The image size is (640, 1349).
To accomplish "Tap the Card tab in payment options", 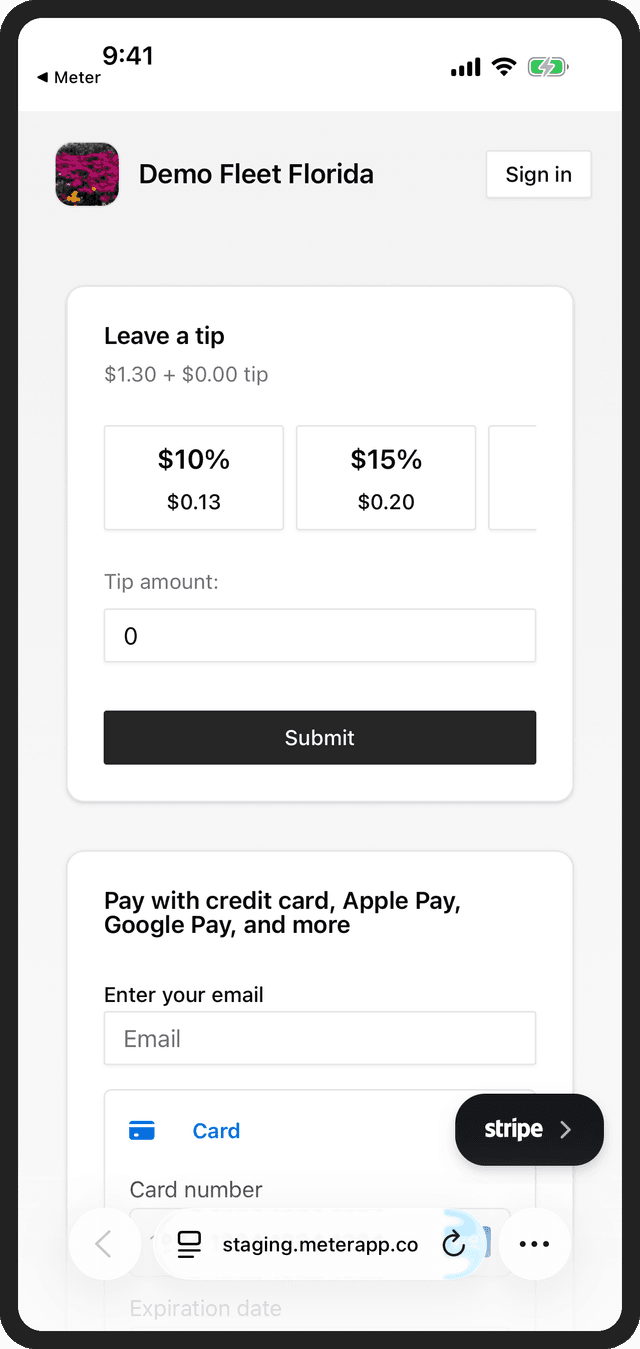I will 216,1130.
